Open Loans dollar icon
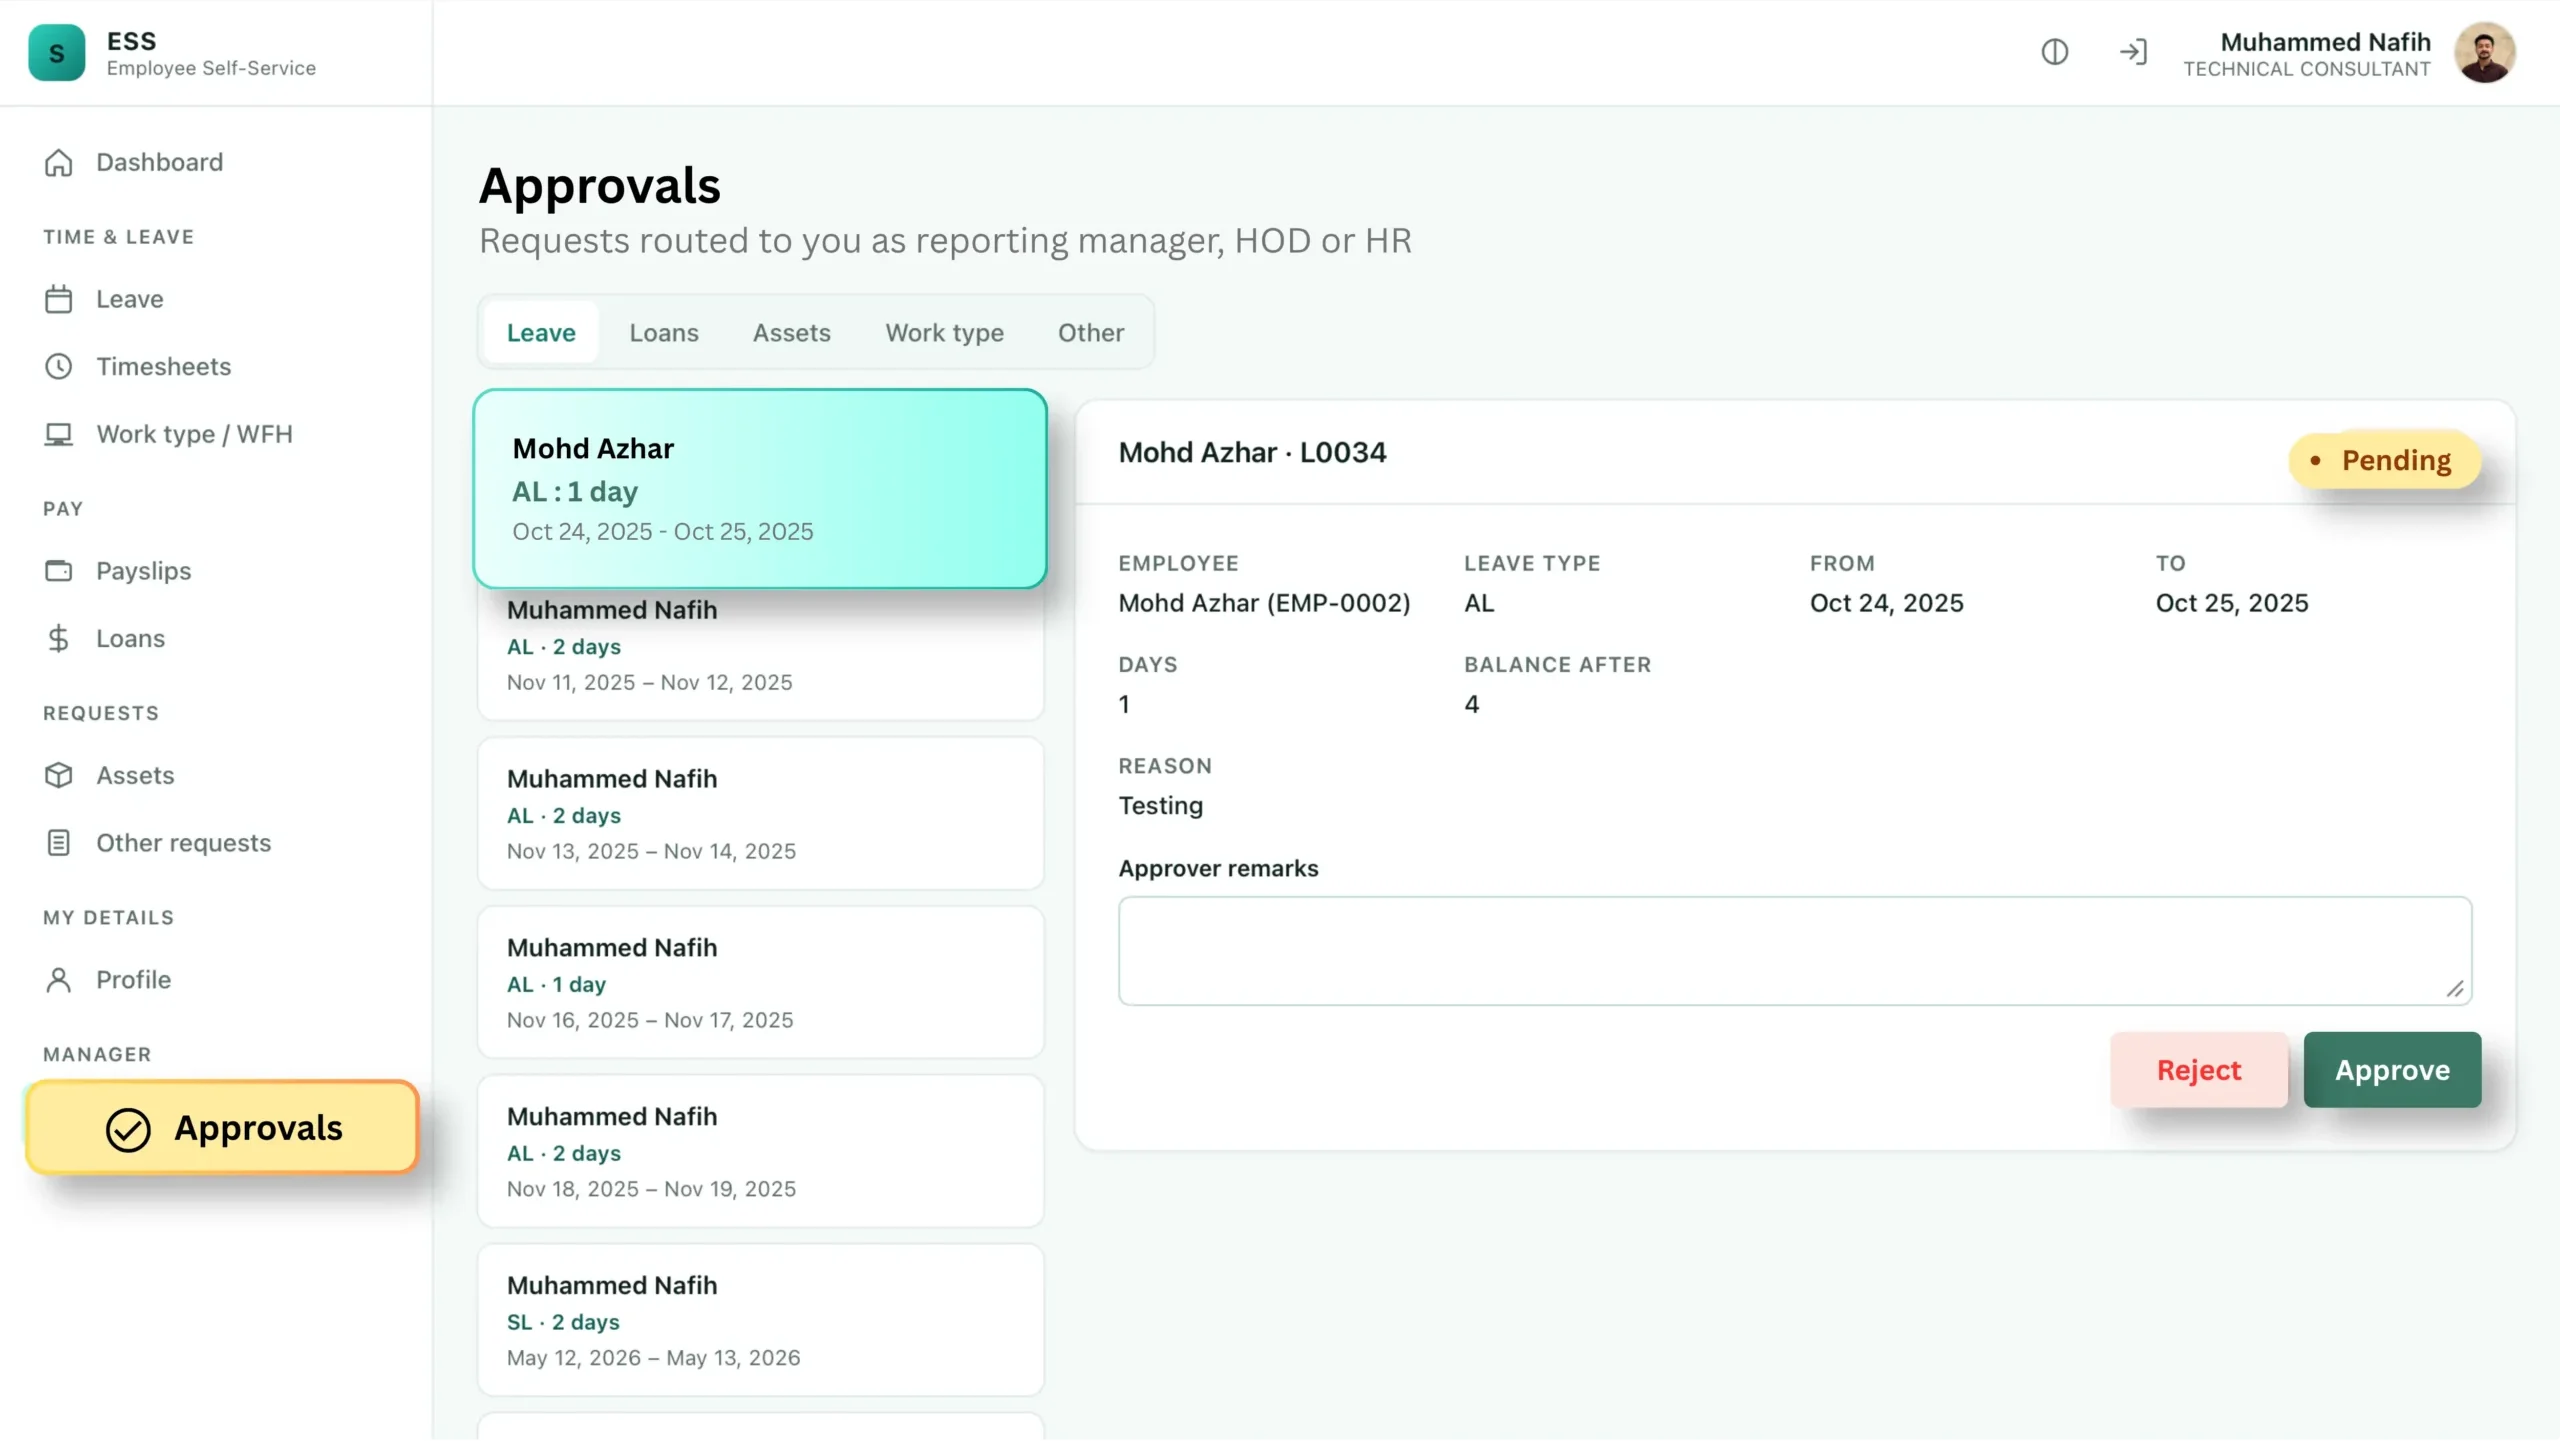Screen dimensions: 2560x1442 (59, 638)
